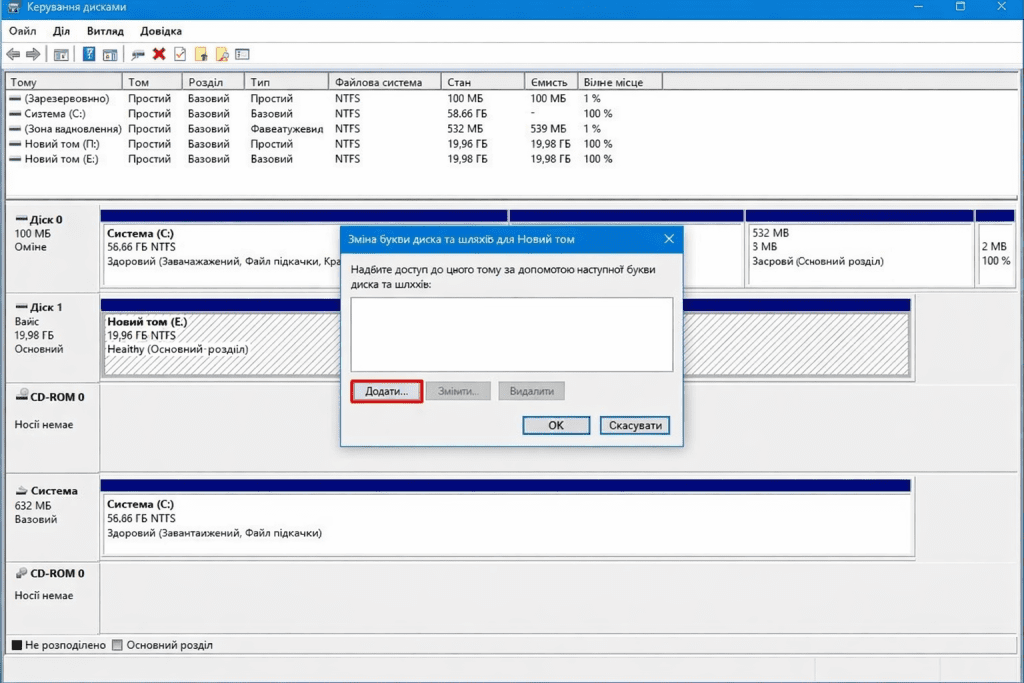1024x683 pixels.
Task: Click the empty drive paths list box
Action: (x=512, y=334)
